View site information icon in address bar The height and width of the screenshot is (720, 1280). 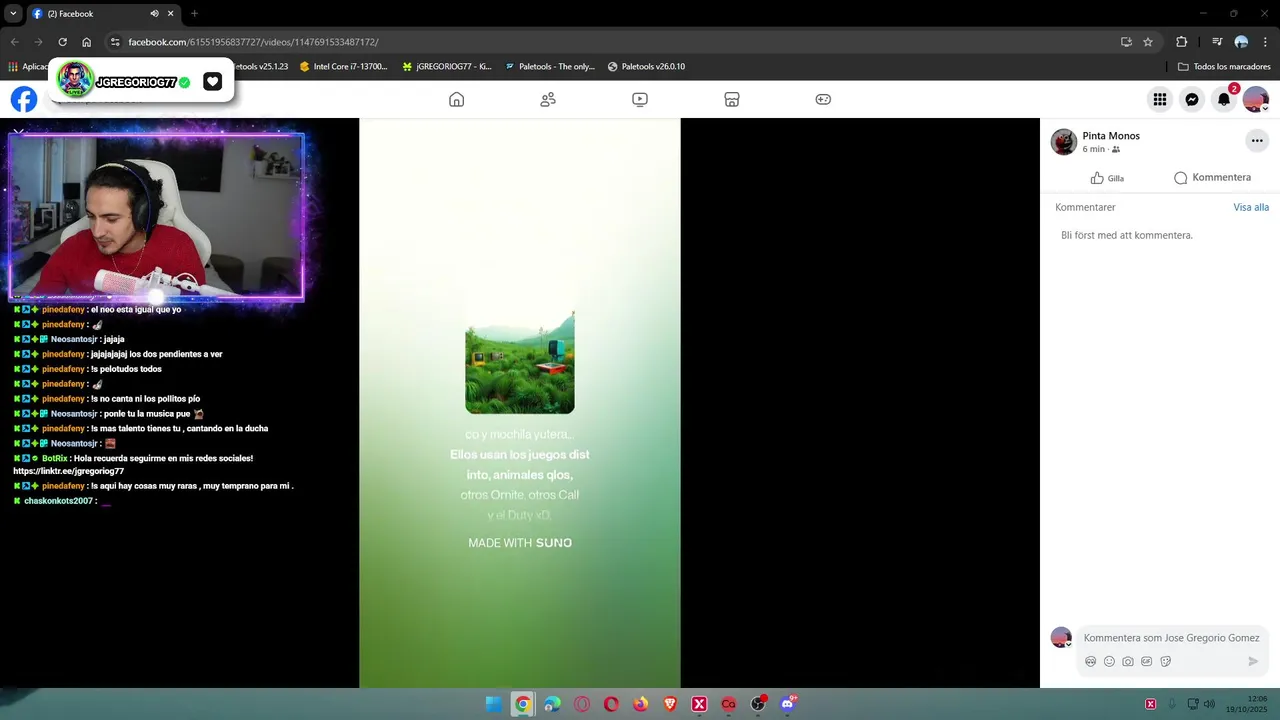[115, 42]
